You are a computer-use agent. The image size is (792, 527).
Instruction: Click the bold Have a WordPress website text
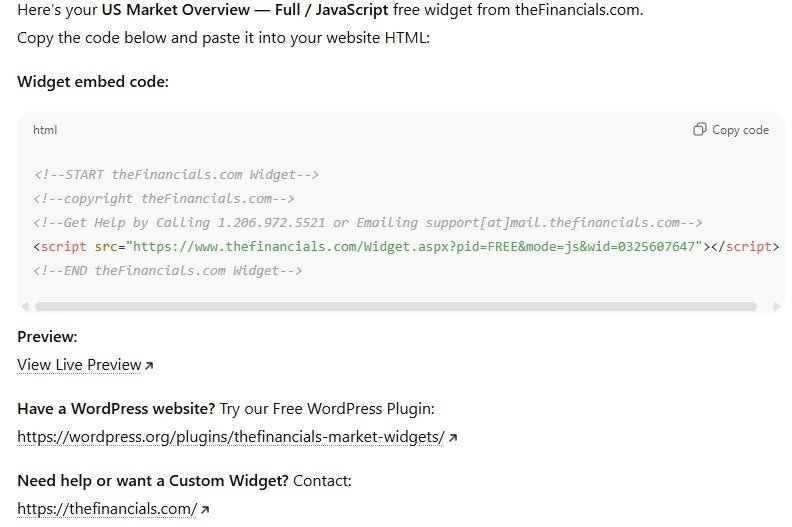pos(116,409)
